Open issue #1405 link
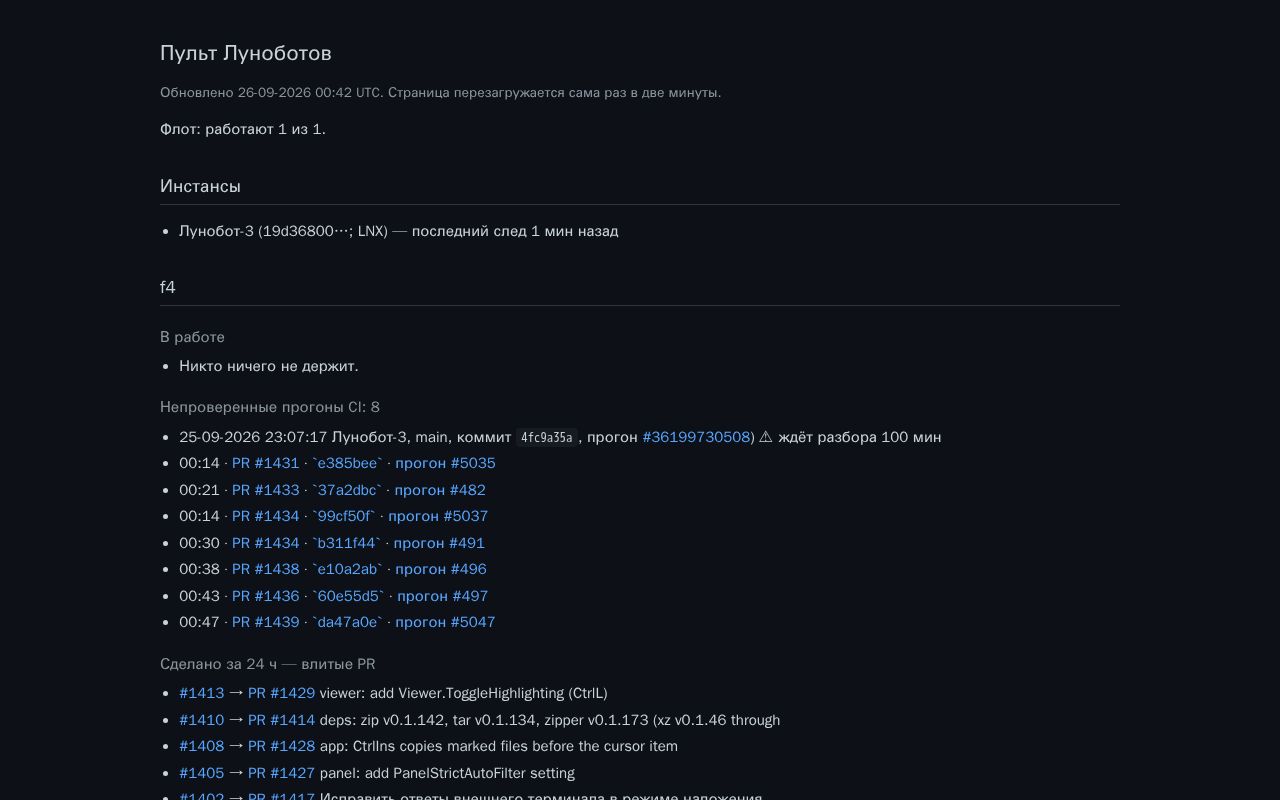 tap(201, 773)
